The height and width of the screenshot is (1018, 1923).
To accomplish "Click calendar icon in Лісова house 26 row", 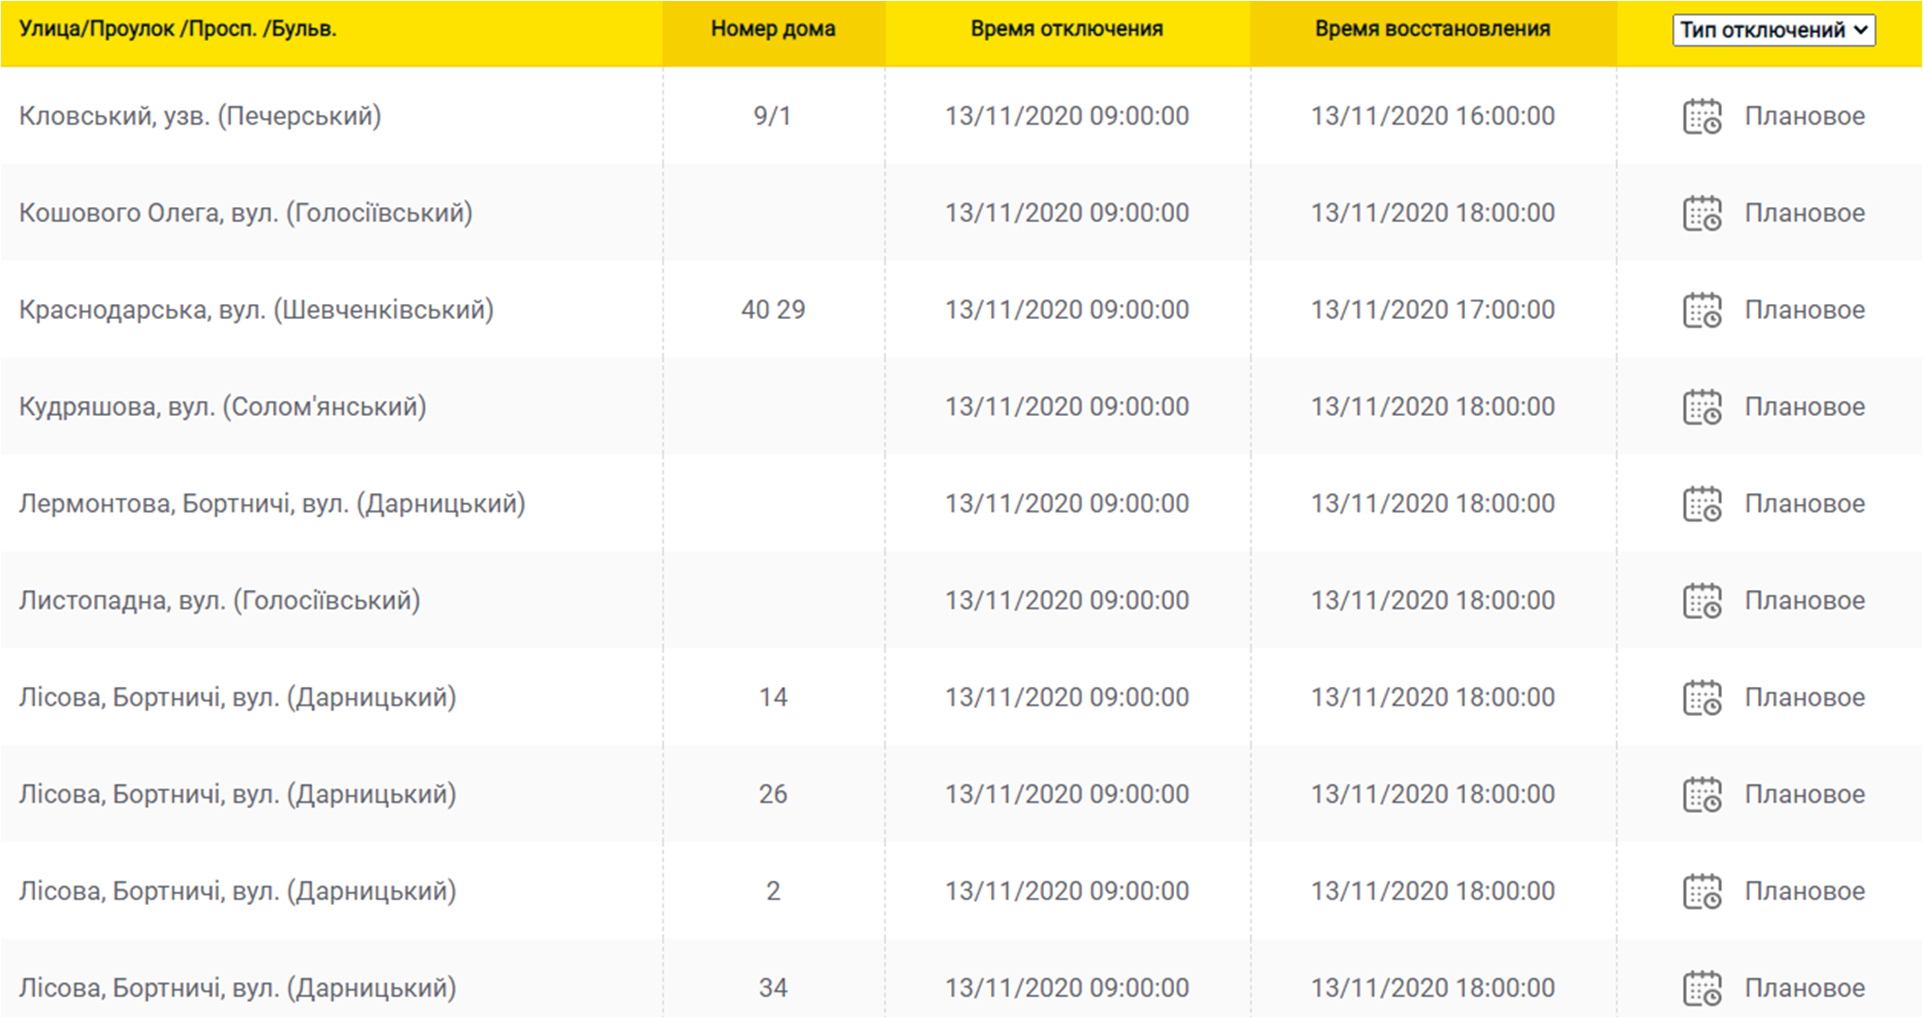I will pyautogui.click(x=1702, y=795).
